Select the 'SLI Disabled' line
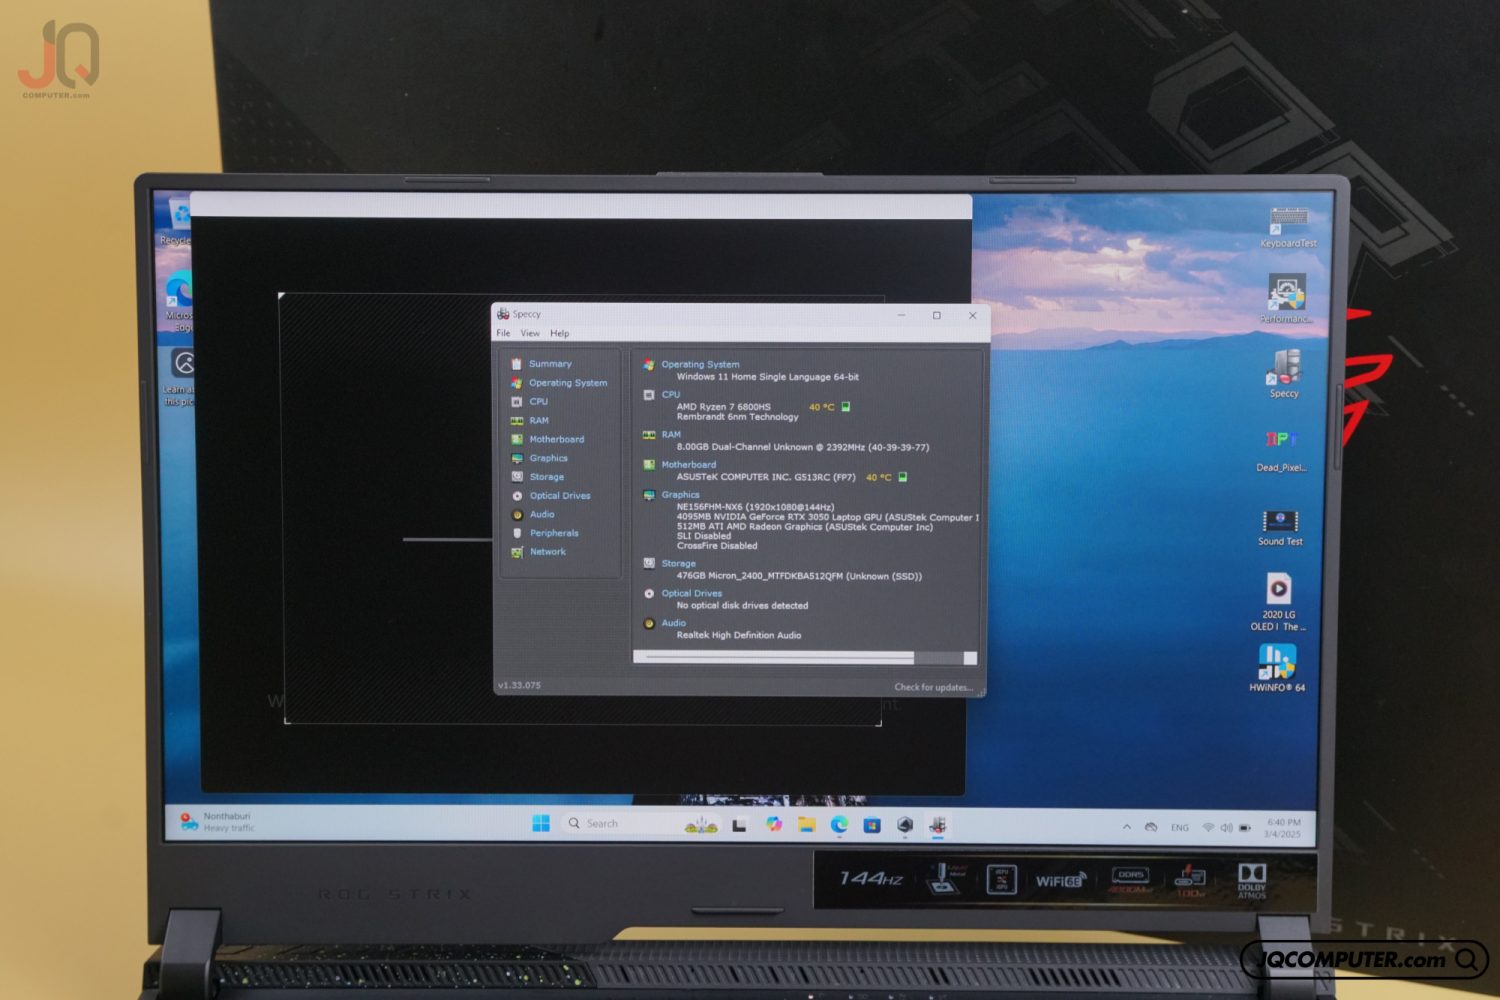Viewport: 1500px width, 1000px height. pos(703,536)
